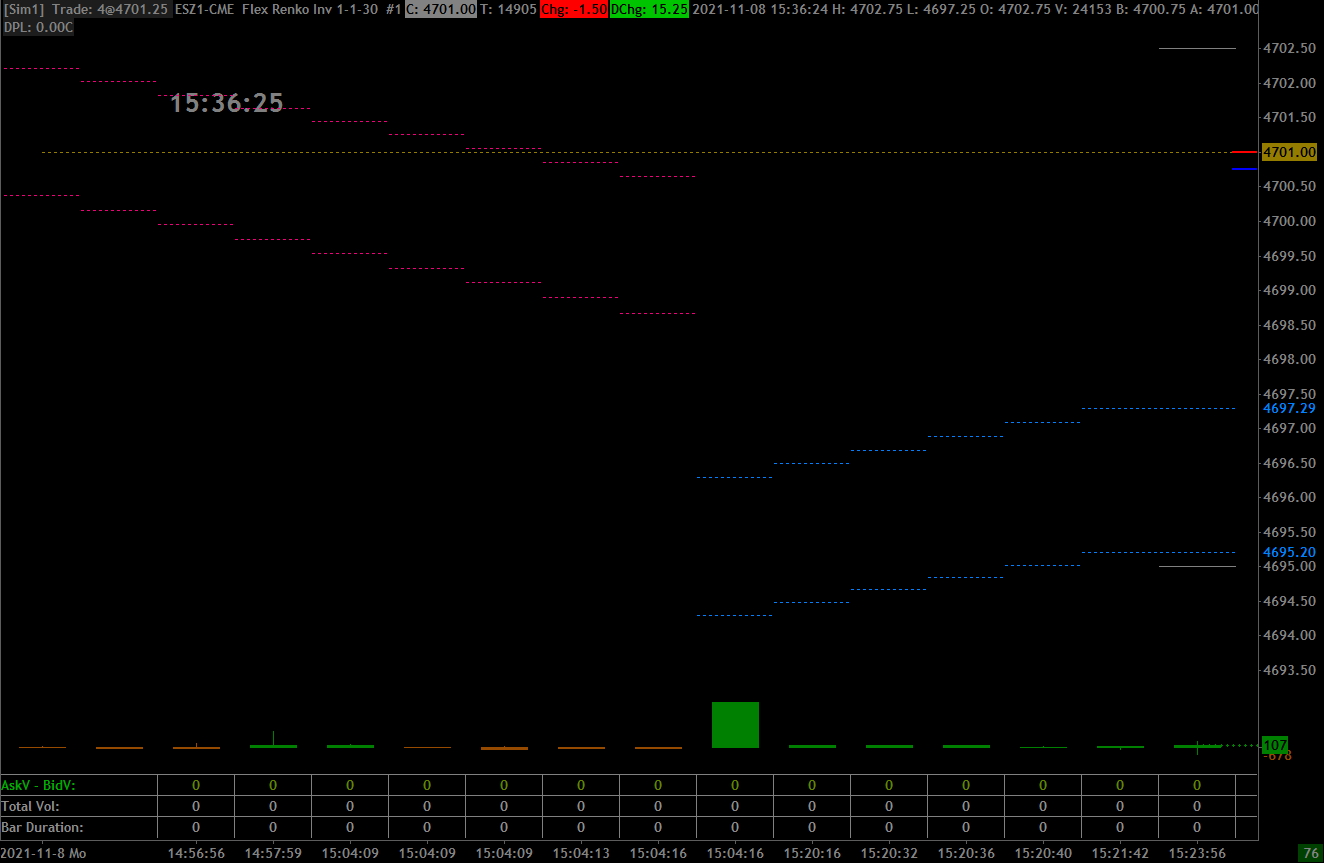Image resolution: width=1324 pixels, height=863 pixels.
Task: Select the Trade: 4@4701.25 header text
Action: click(x=110, y=9)
